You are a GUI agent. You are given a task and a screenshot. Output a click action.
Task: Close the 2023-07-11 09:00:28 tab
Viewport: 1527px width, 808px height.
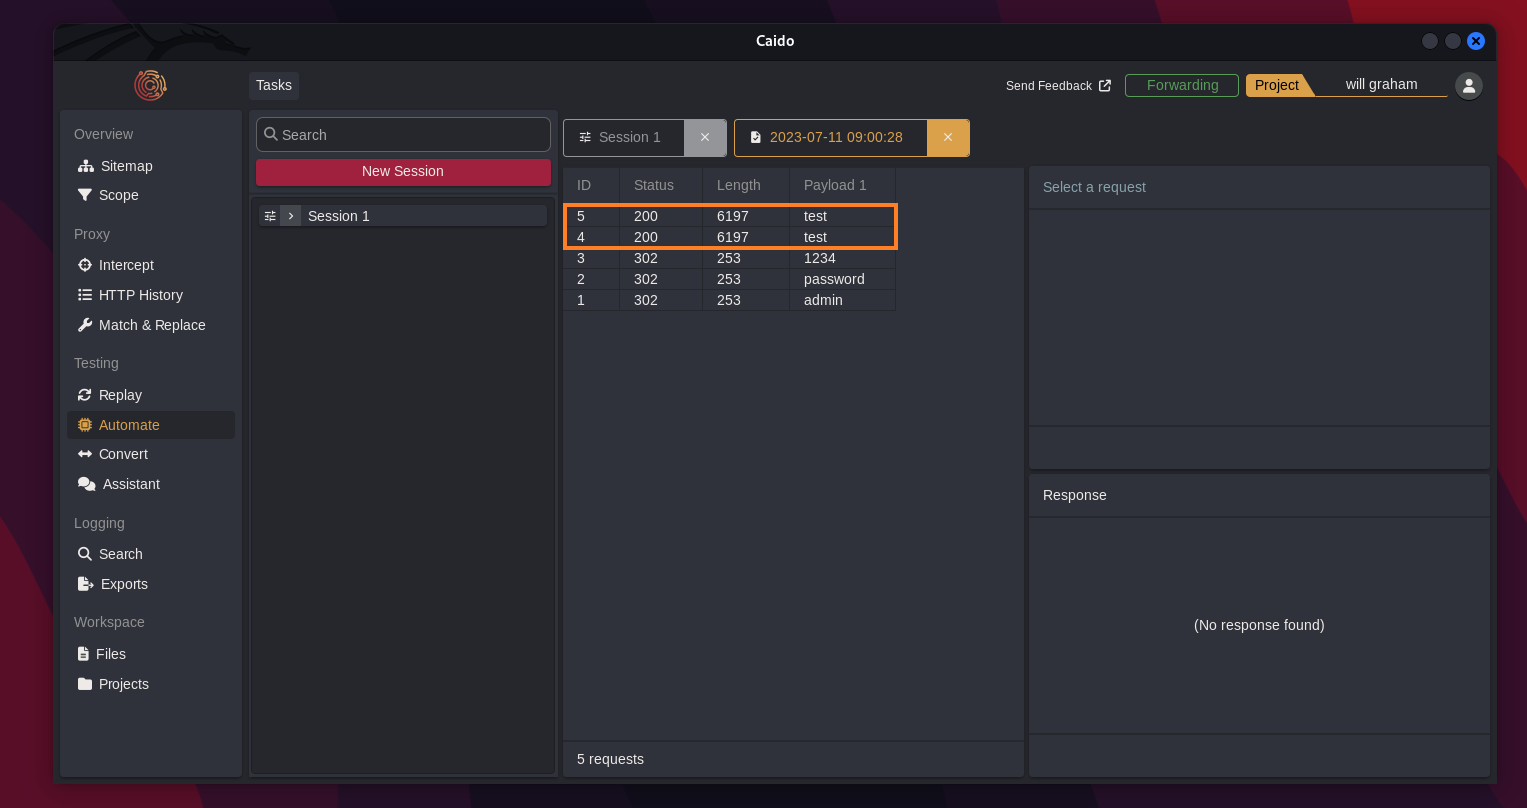click(948, 137)
